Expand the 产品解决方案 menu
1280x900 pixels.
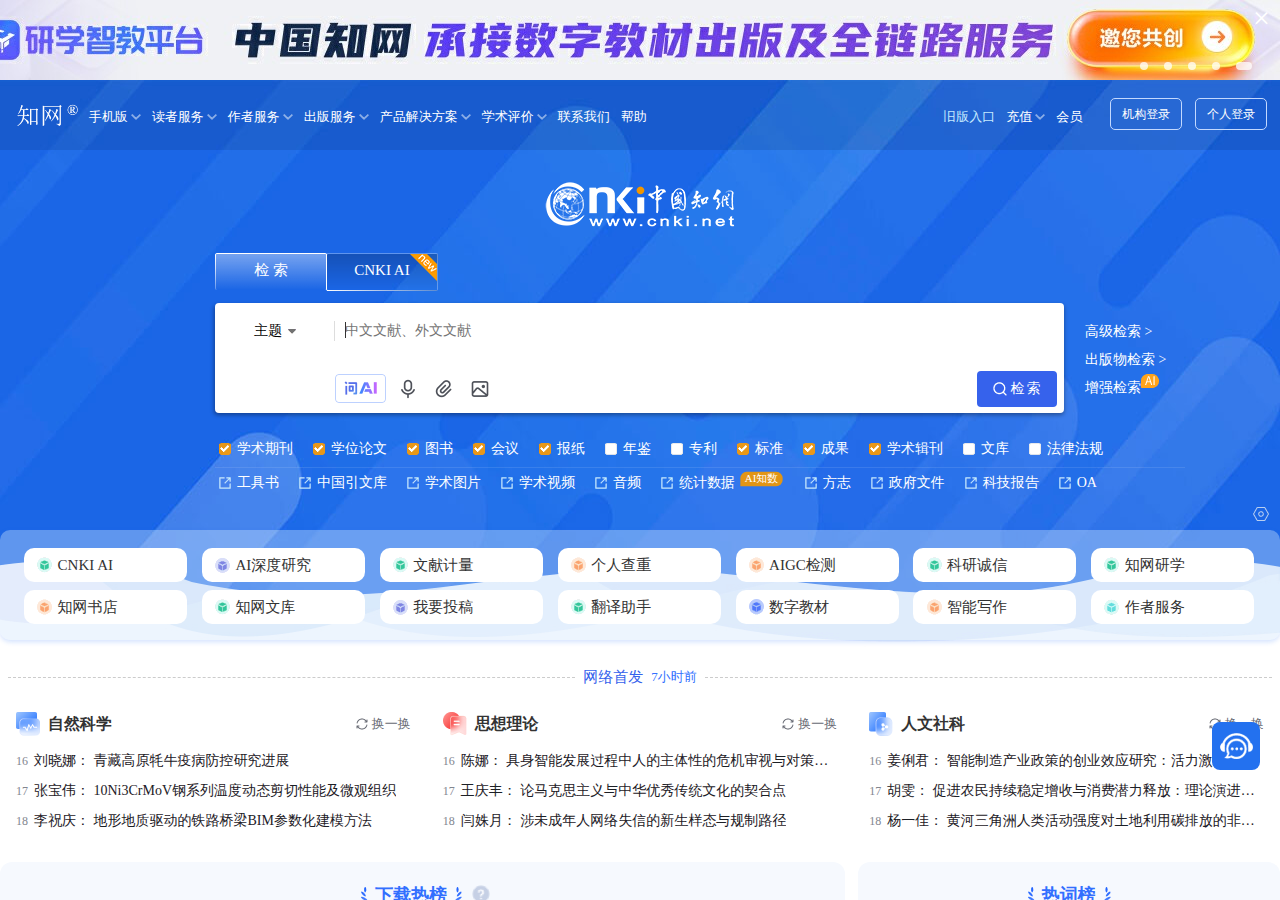click(x=425, y=117)
